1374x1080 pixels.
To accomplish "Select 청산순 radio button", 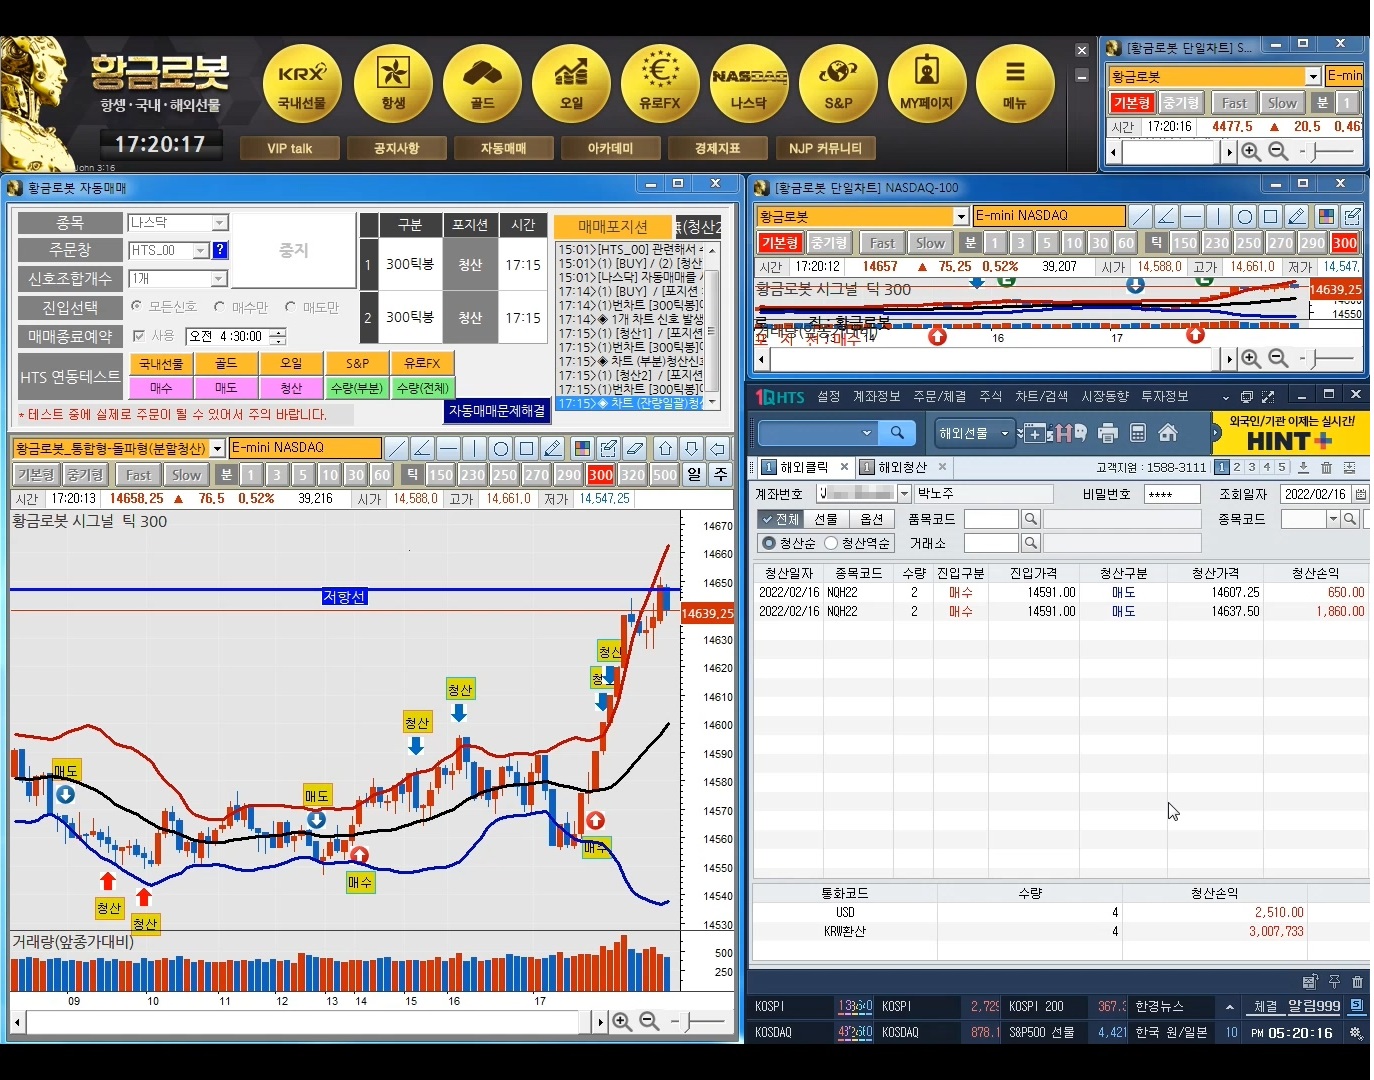I will click(769, 543).
